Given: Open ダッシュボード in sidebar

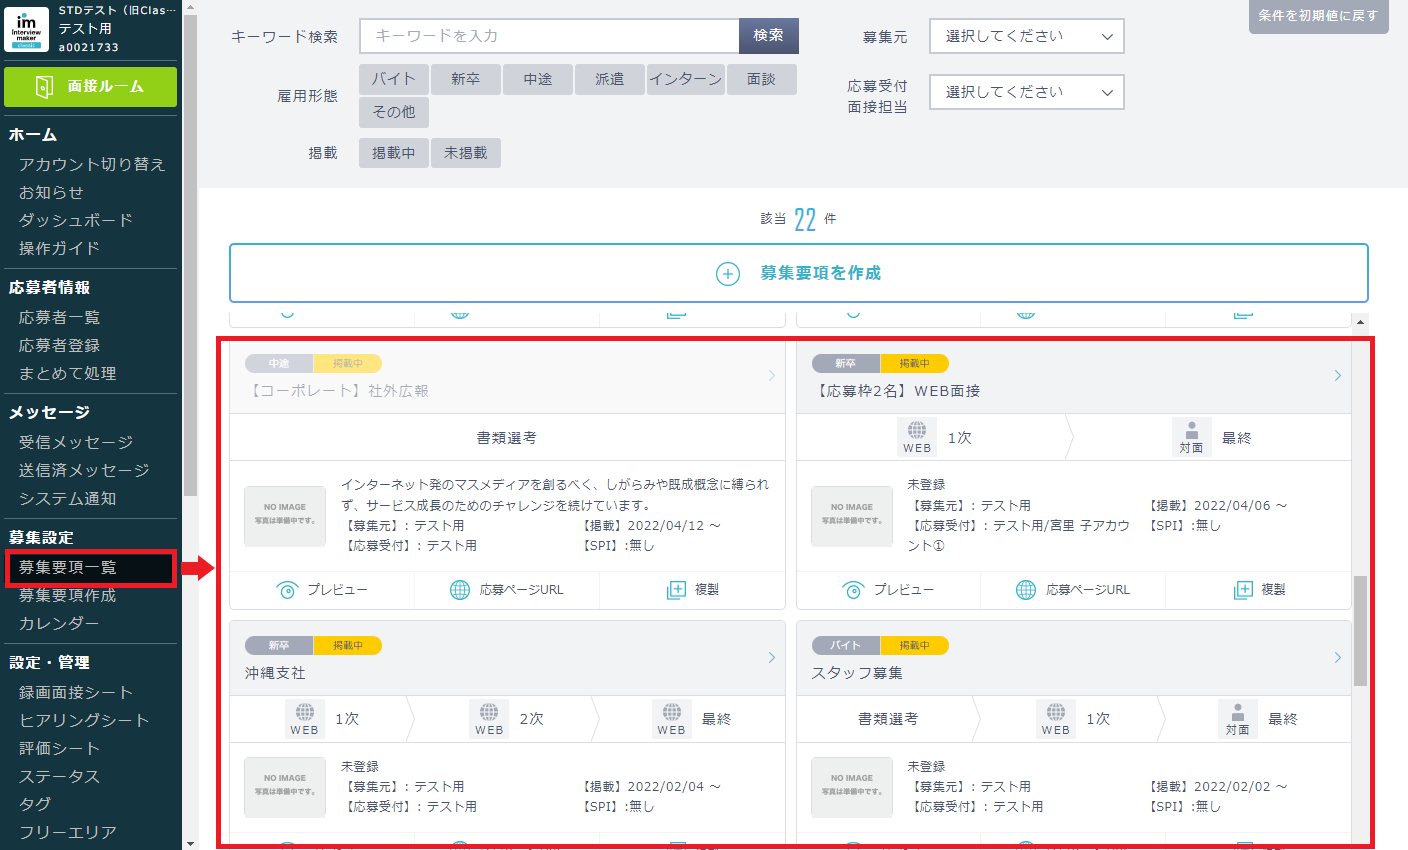Looking at the screenshot, I should click(x=76, y=220).
